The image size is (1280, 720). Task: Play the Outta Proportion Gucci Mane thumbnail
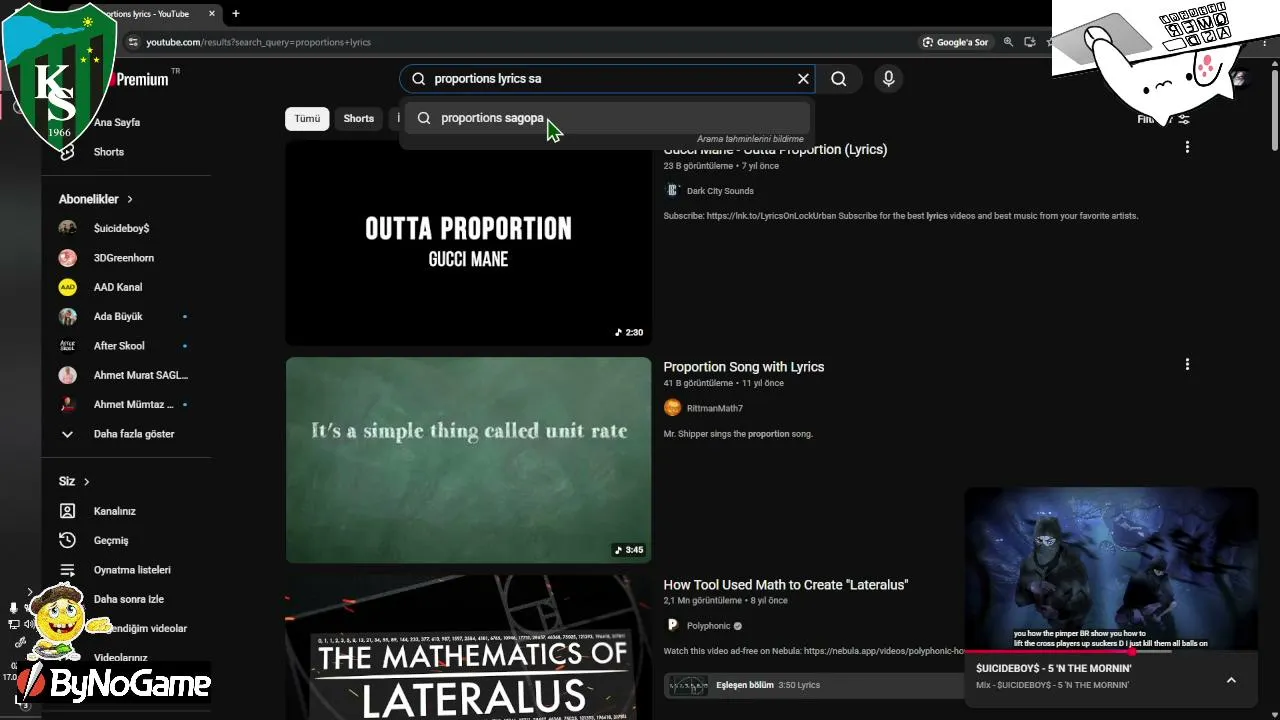pyautogui.click(x=468, y=243)
